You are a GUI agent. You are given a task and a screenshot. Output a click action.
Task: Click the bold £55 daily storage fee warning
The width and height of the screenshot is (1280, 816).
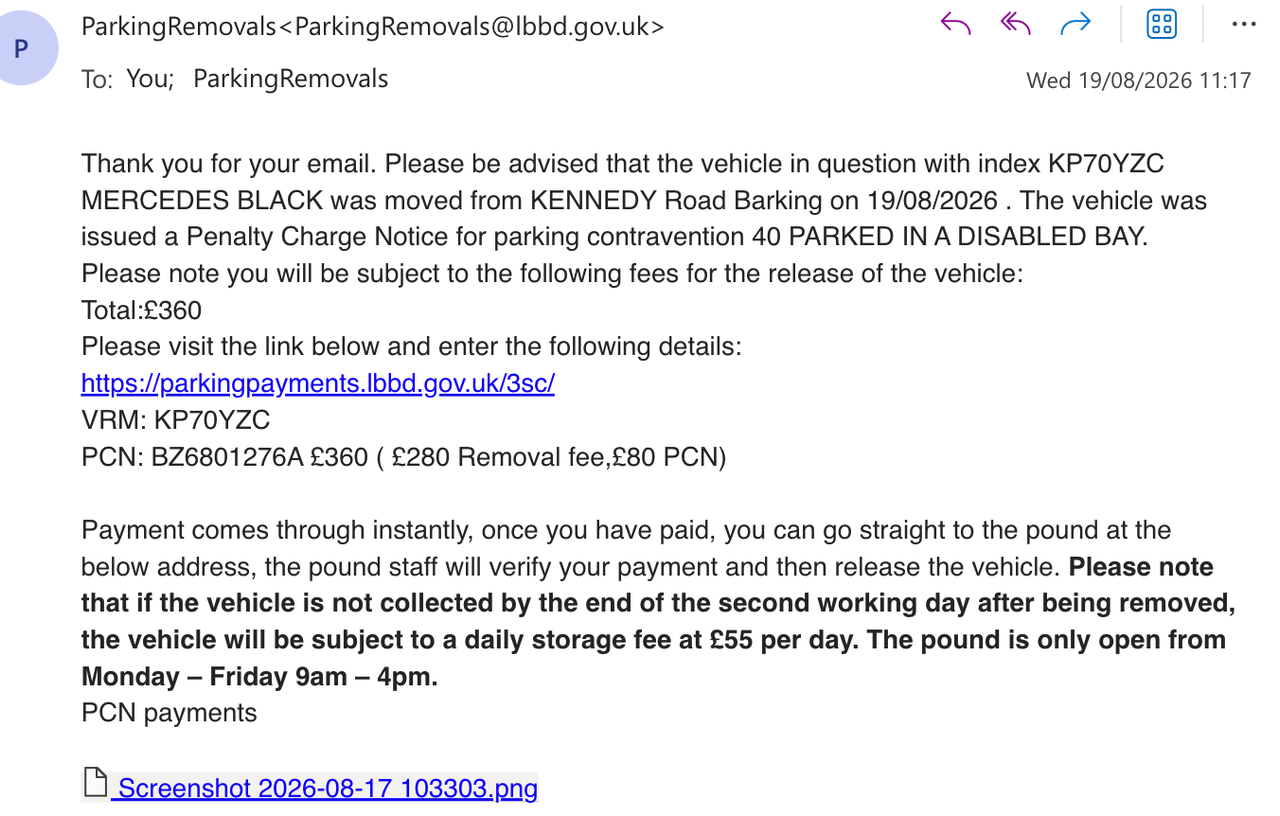point(658,622)
